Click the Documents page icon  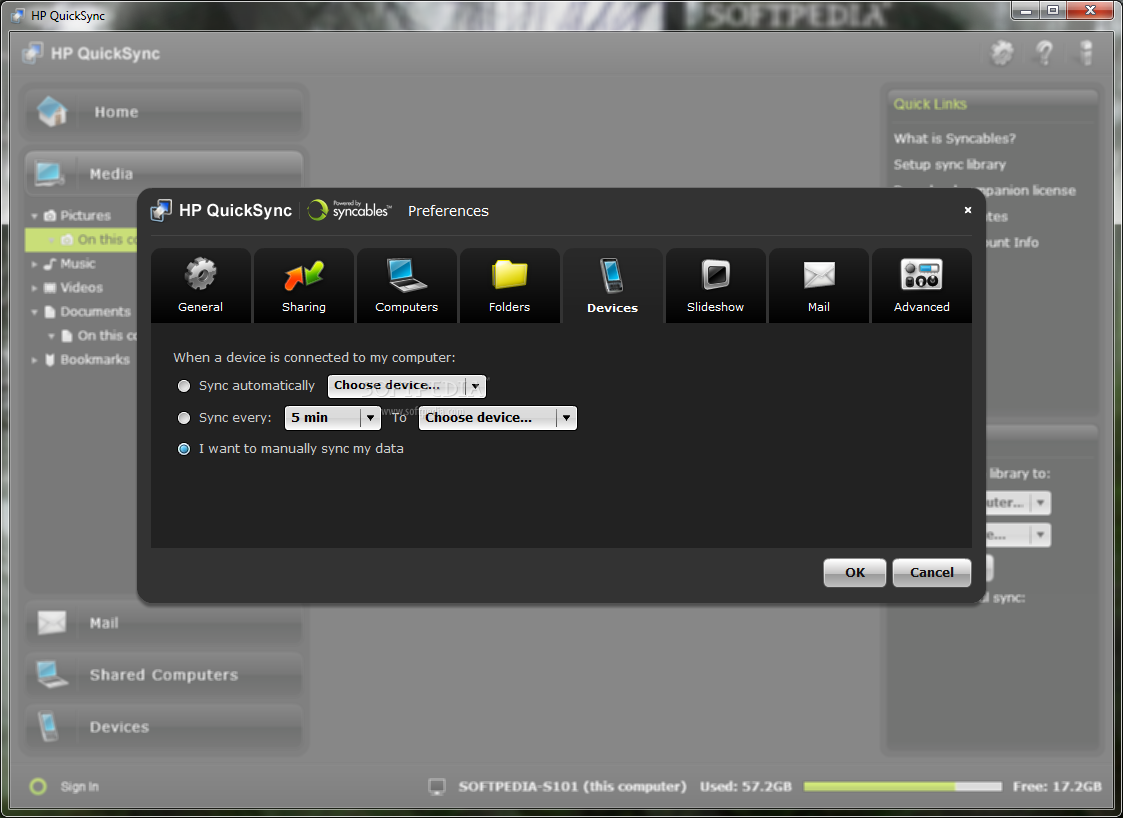tap(50, 312)
